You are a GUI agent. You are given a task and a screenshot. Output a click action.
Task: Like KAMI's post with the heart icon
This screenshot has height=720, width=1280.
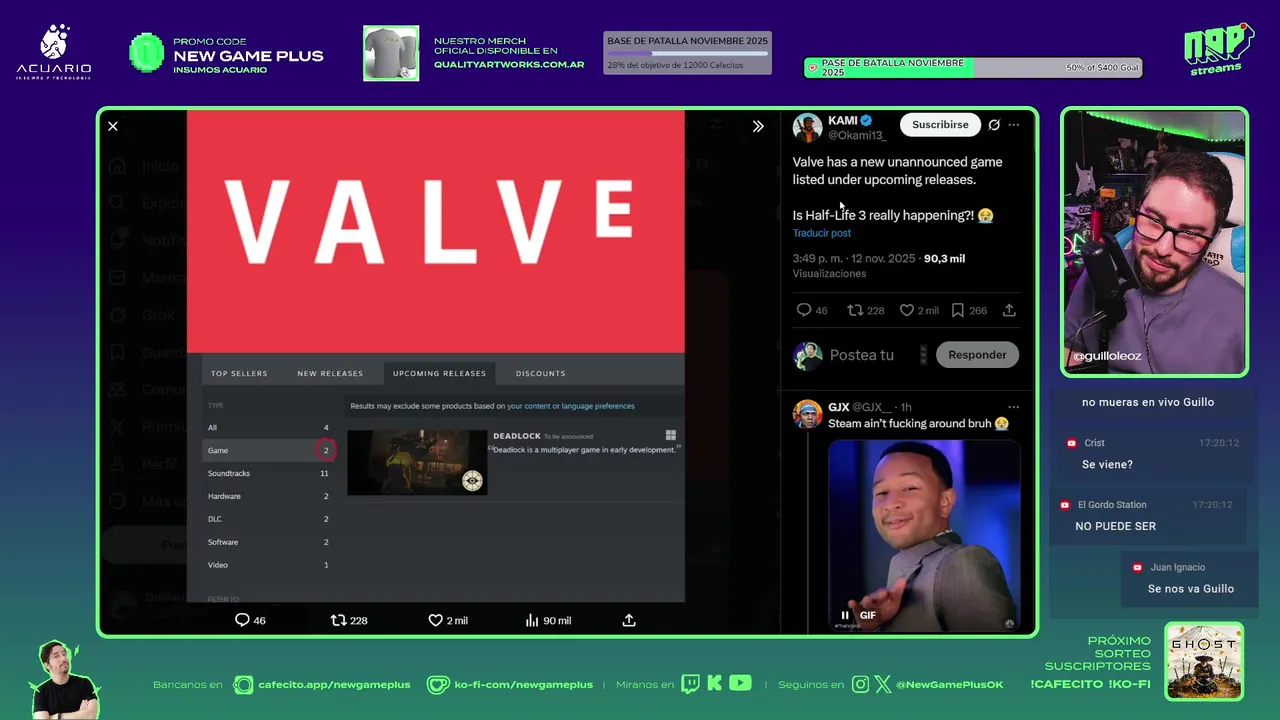[x=907, y=310]
